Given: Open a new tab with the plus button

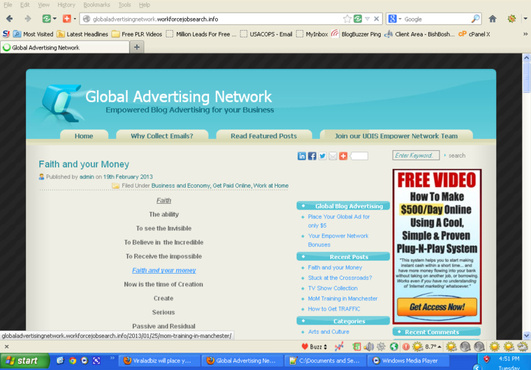Looking at the screenshot, I should click(x=137, y=47).
